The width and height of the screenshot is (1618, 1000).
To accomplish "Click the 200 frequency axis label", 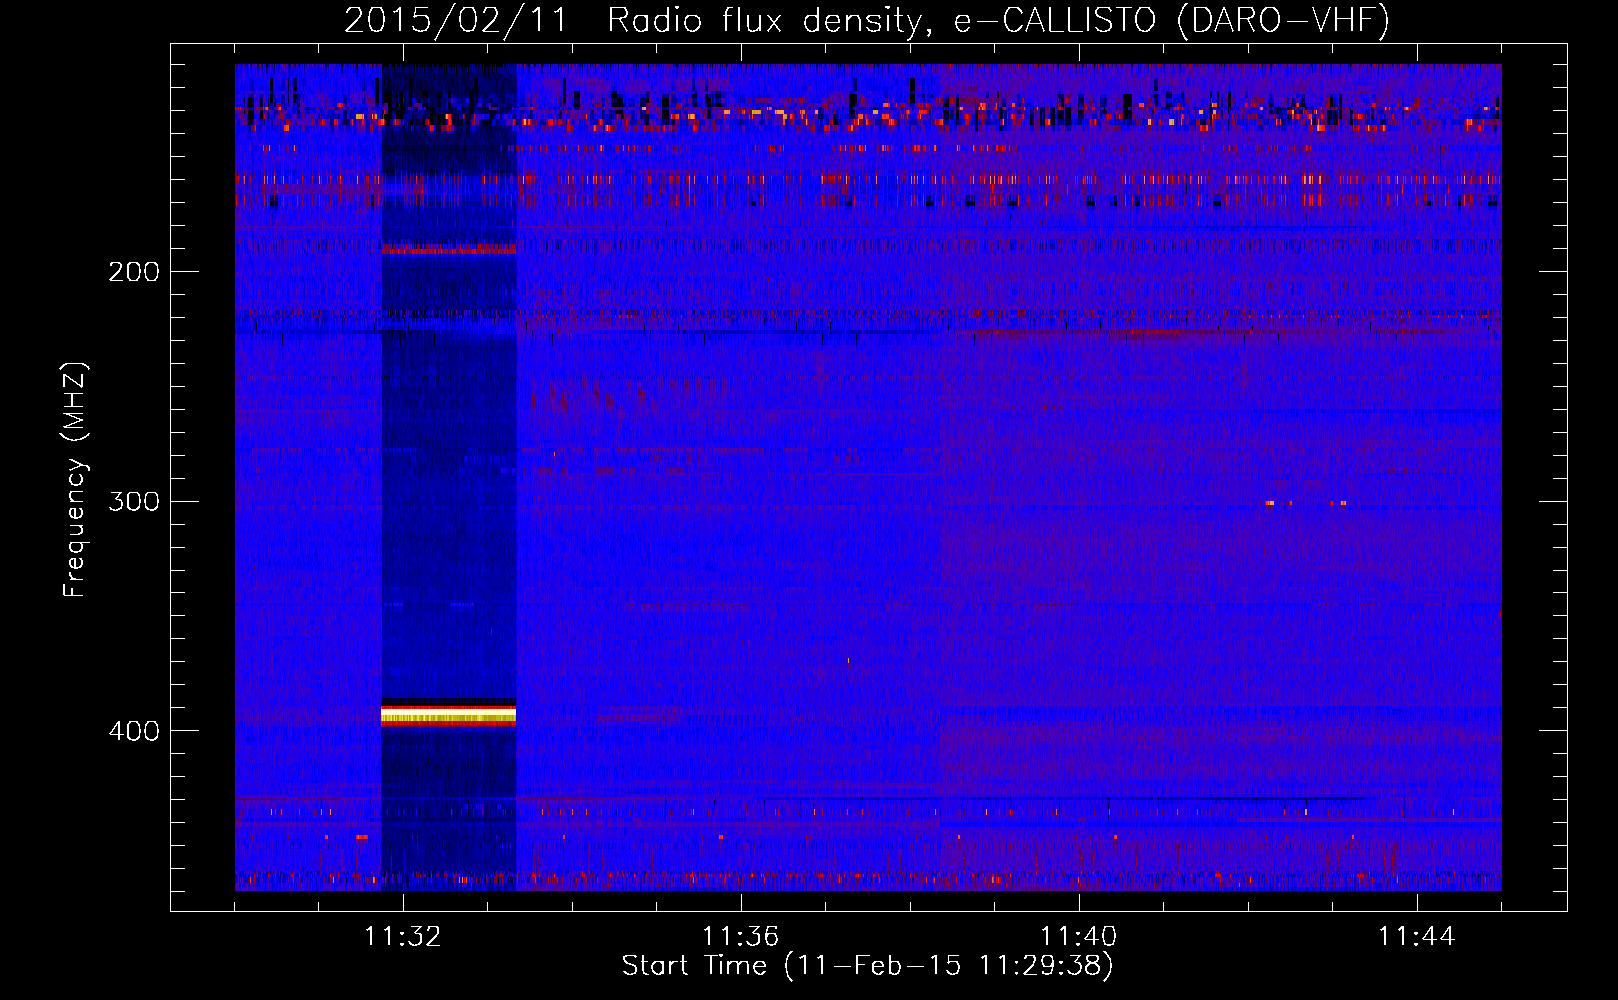I will pyautogui.click(x=134, y=272).
